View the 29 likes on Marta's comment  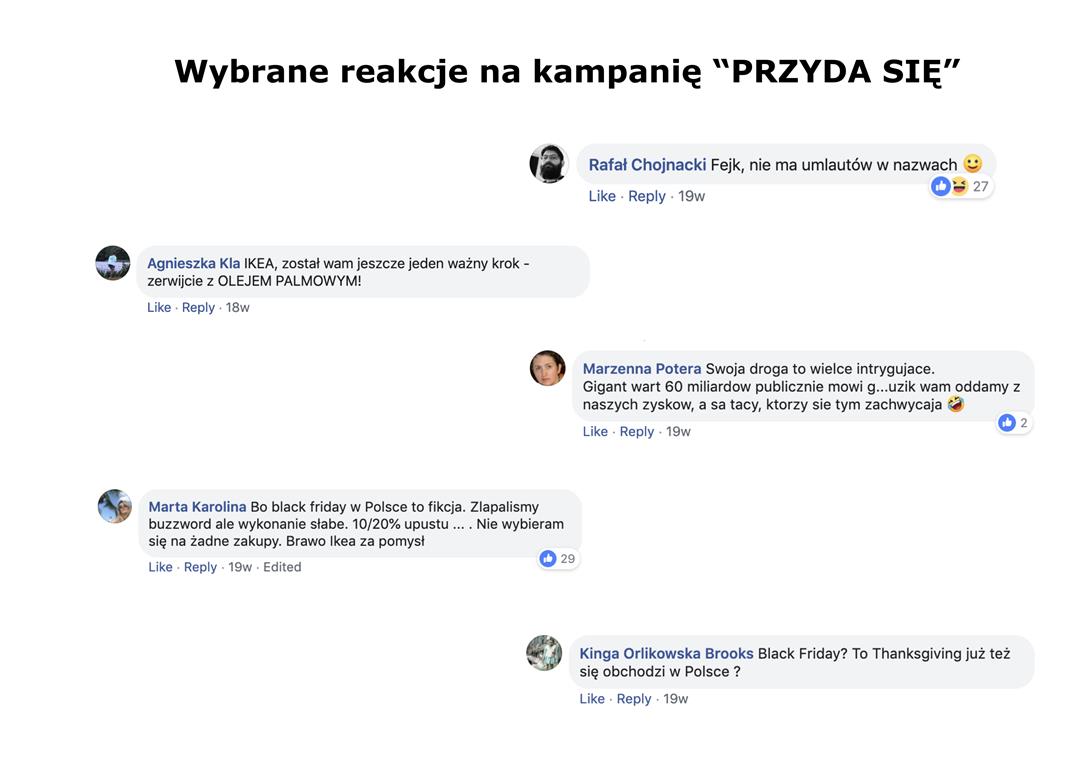(x=558, y=559)
